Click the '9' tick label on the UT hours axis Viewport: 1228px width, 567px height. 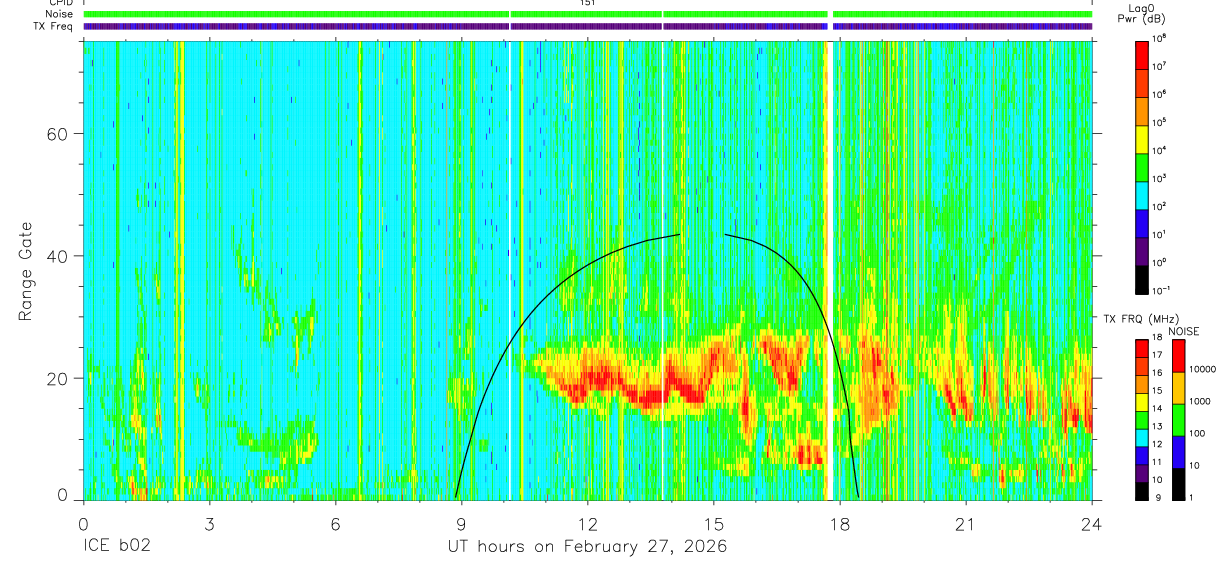click(461, 524)
